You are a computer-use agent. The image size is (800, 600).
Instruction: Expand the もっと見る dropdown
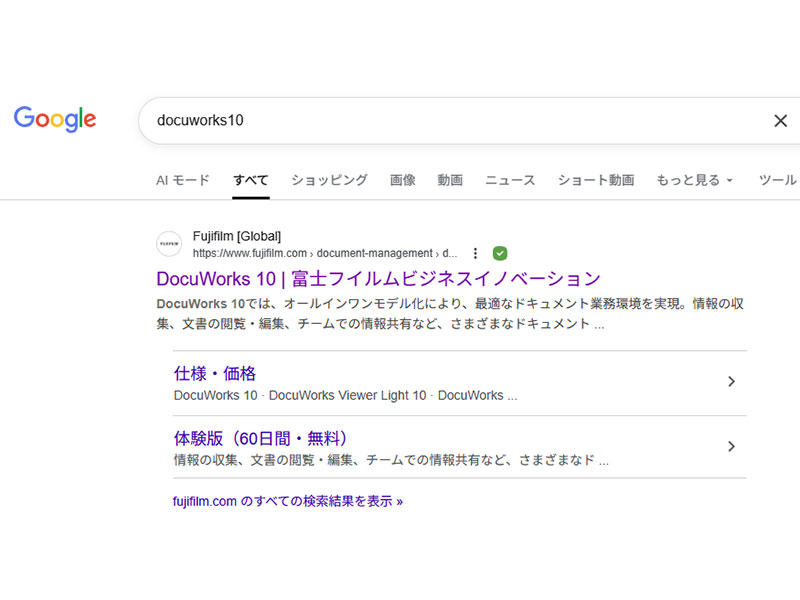pyautogui.click(x=694, y=180)
